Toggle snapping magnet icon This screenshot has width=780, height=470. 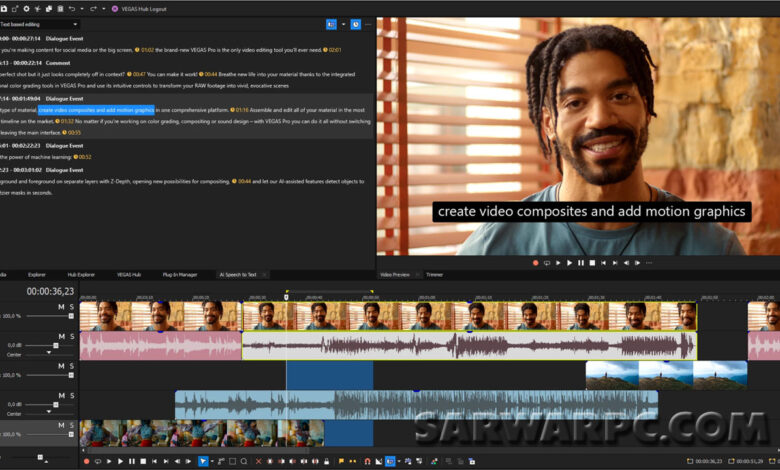click(367, 462)
